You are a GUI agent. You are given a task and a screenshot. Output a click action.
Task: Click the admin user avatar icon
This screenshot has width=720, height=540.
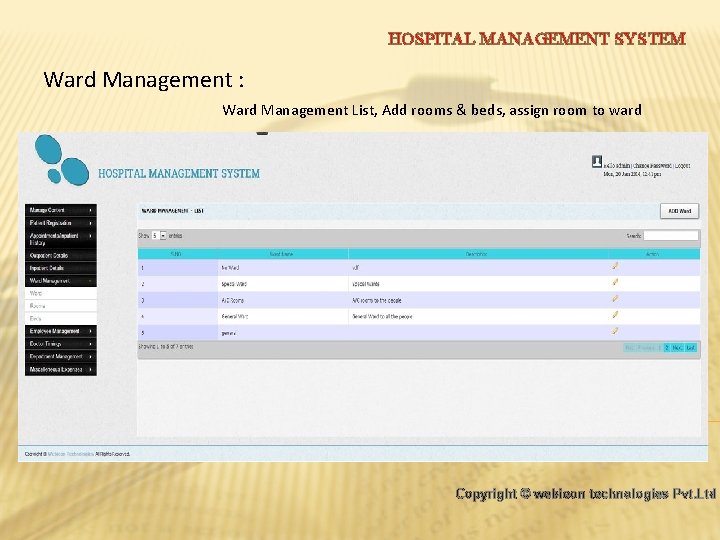coord(596,161)
